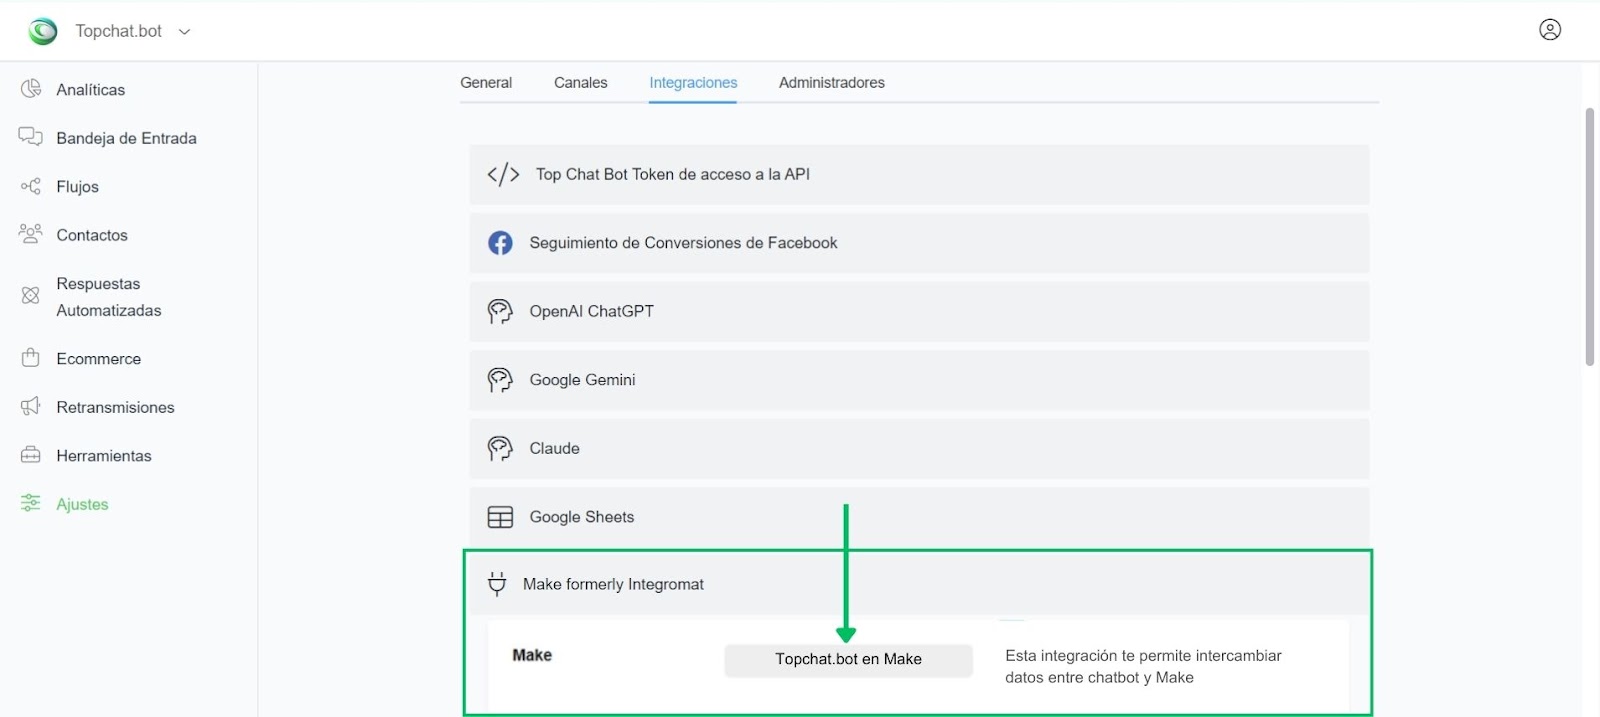Image resolution: width=1600 pixels, height=717 pixels.
Task: Click the Topchat.bot green logo icon
Action: tap(43, 32)
